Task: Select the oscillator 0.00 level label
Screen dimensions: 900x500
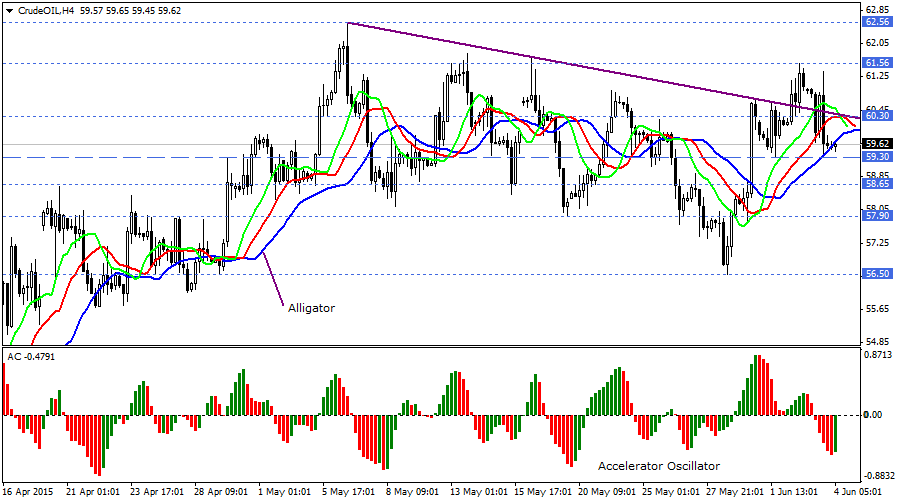Action: coord(874,414)
